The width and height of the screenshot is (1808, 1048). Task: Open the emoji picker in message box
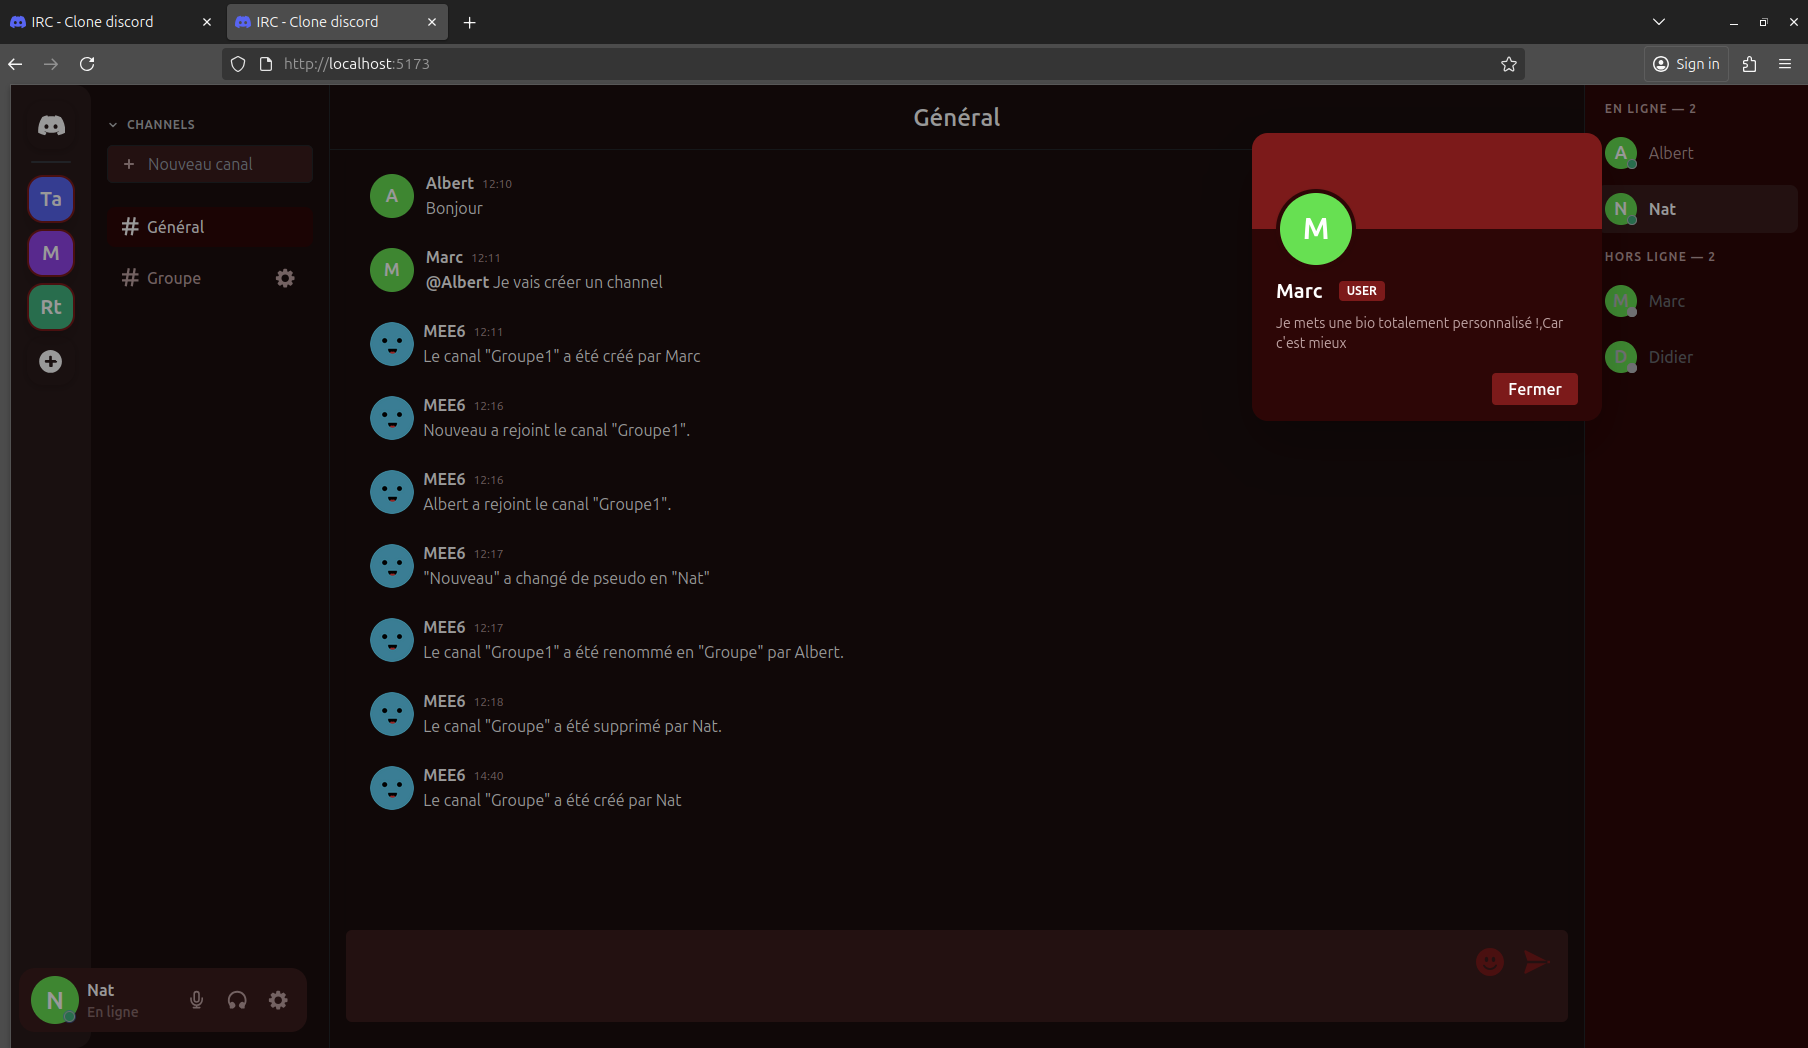1489,962
